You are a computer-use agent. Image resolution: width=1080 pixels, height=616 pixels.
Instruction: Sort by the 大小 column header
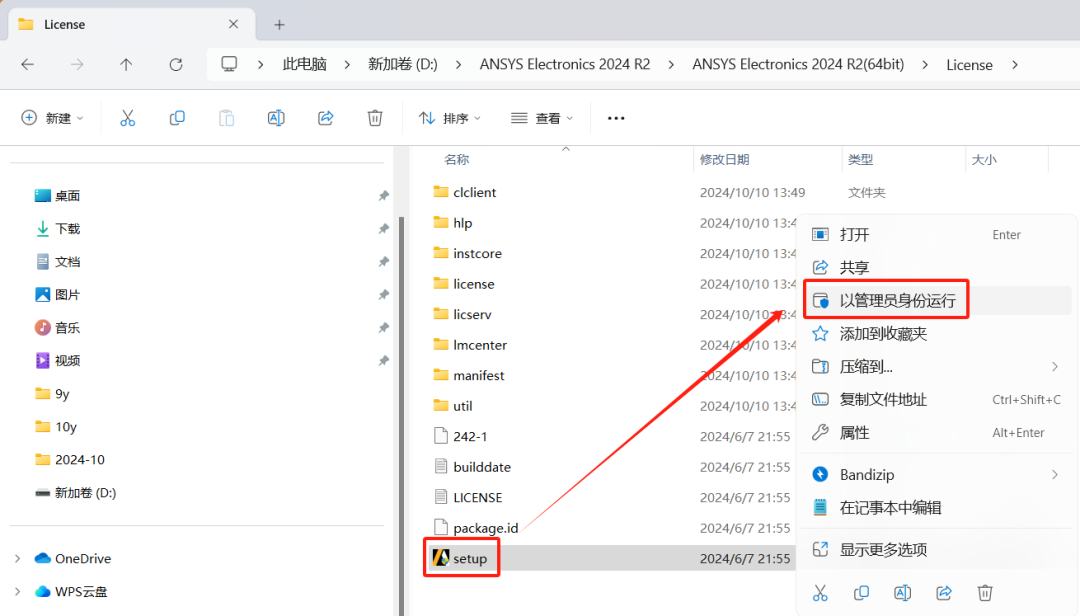[x=984, y=160]
